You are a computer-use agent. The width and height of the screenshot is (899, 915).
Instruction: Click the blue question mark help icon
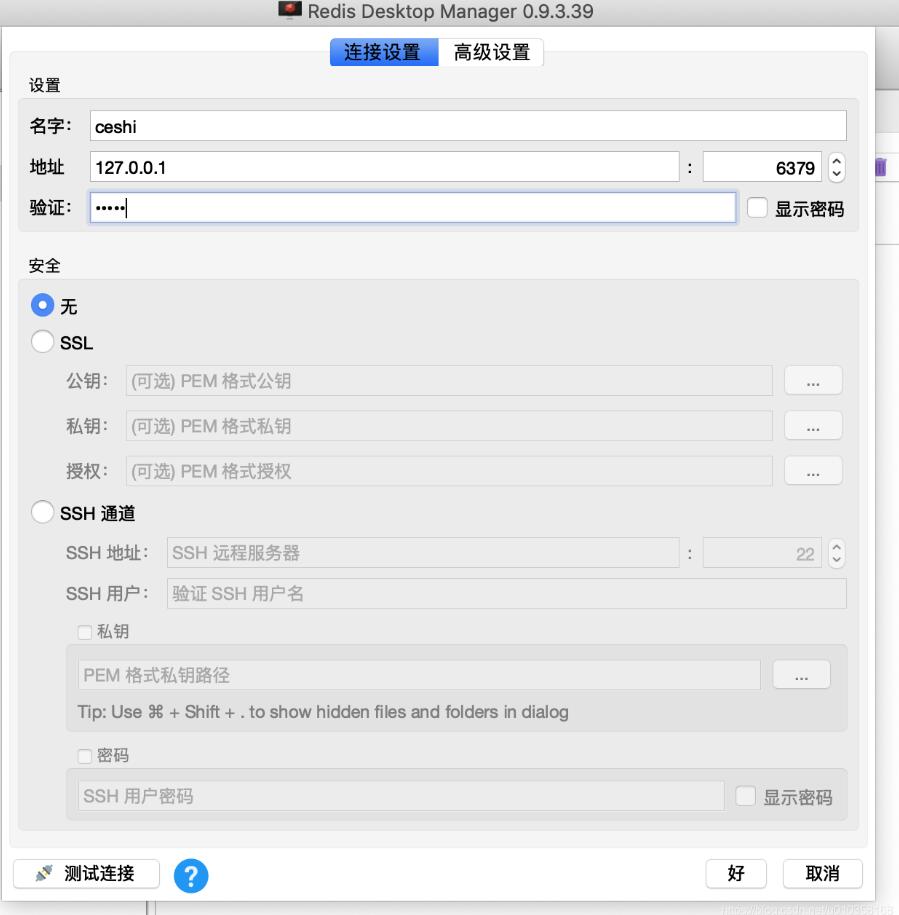click(191, 875)
